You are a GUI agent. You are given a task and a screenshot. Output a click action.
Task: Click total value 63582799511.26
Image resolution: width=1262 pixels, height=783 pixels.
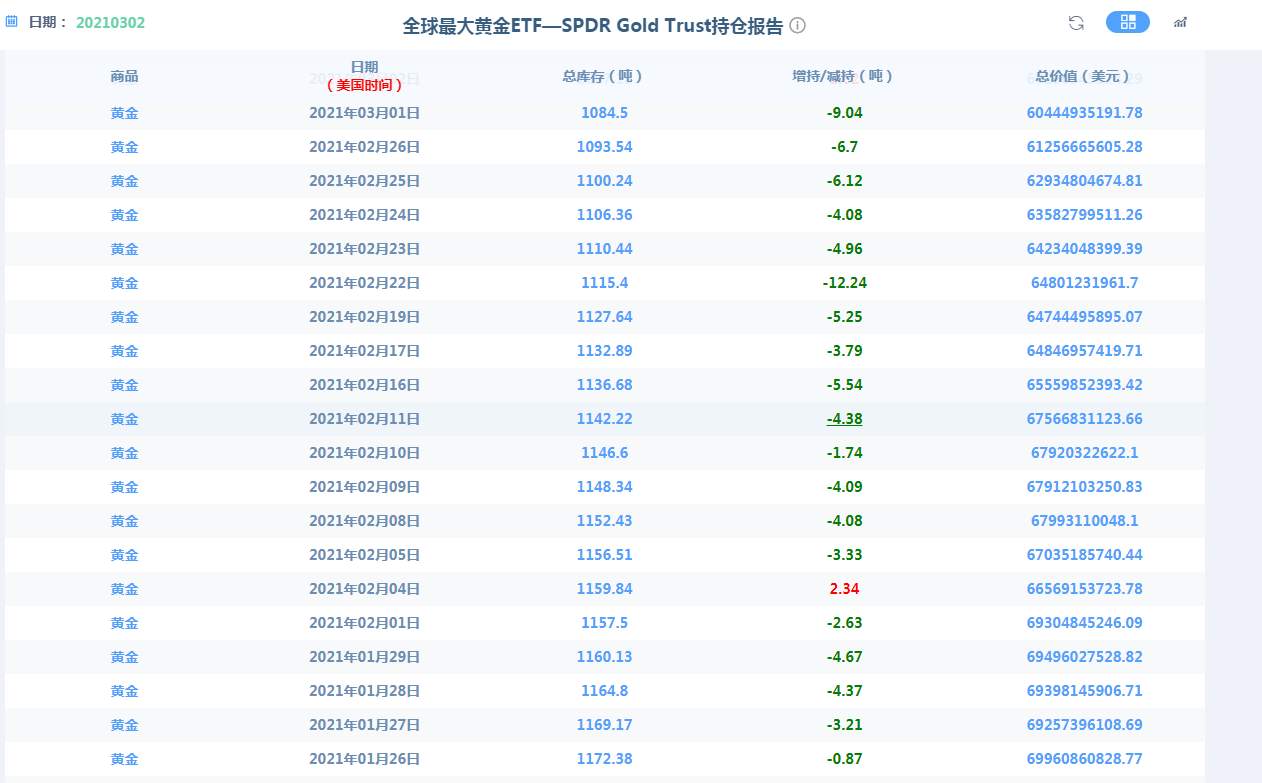click(x=1084, y=215)
